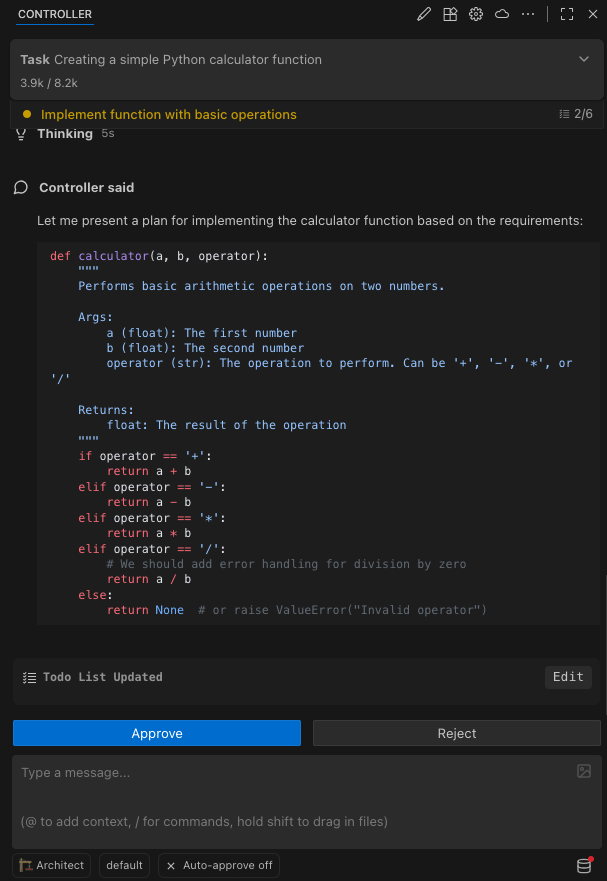Open the default profile dropdown

pos(125,865)
